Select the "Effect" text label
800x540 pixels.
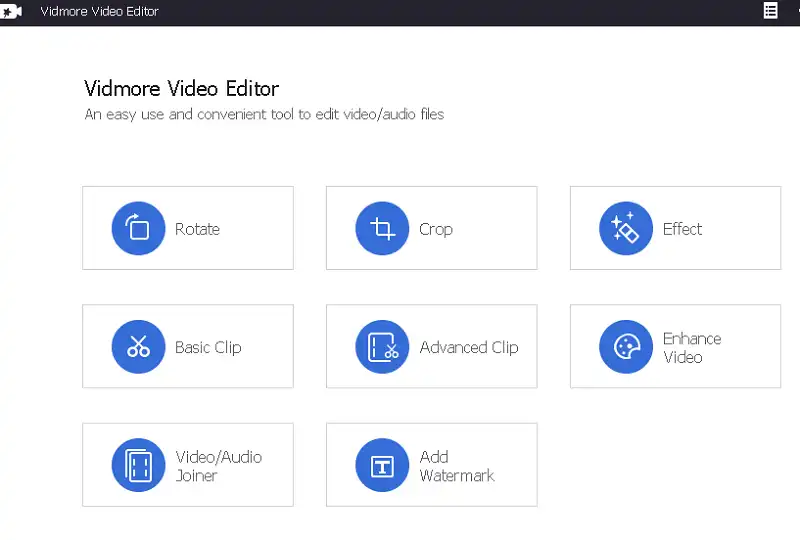682,229
